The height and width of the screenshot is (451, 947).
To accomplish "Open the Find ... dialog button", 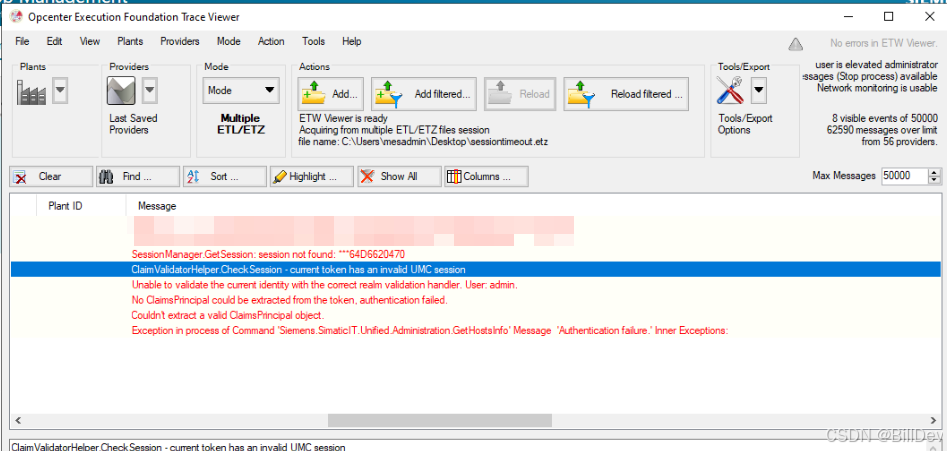I will tap(138, 176).
